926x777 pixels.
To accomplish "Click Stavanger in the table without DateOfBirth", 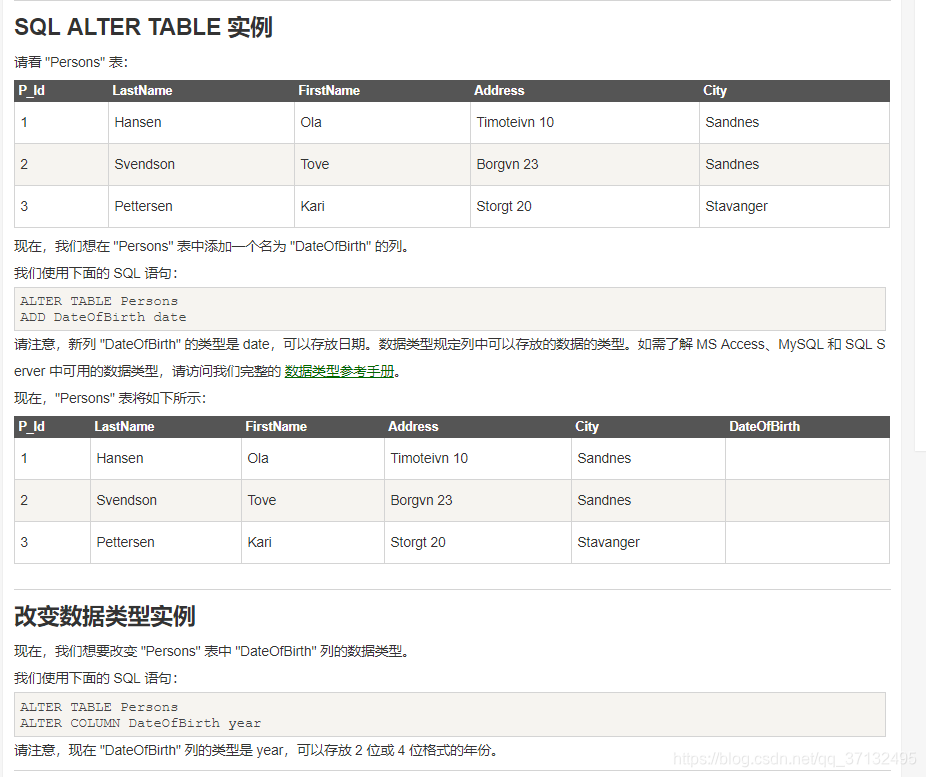I will (x=736, y=206).
